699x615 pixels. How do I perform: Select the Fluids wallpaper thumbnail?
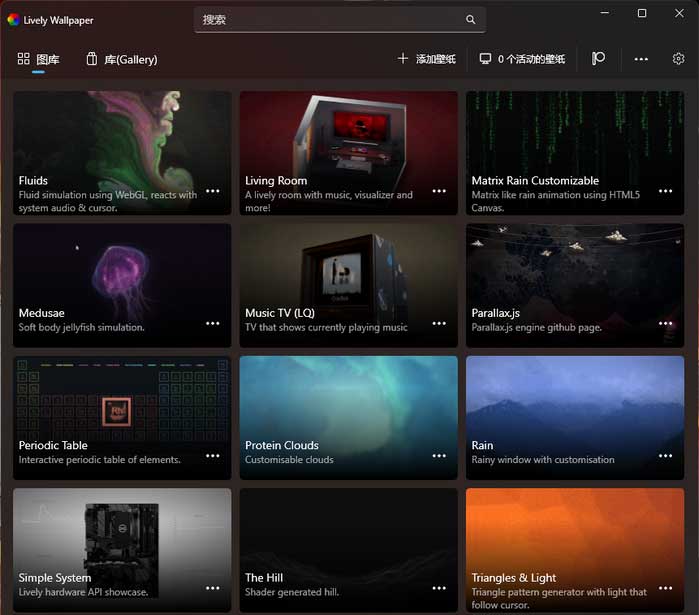tap(122, 153)
